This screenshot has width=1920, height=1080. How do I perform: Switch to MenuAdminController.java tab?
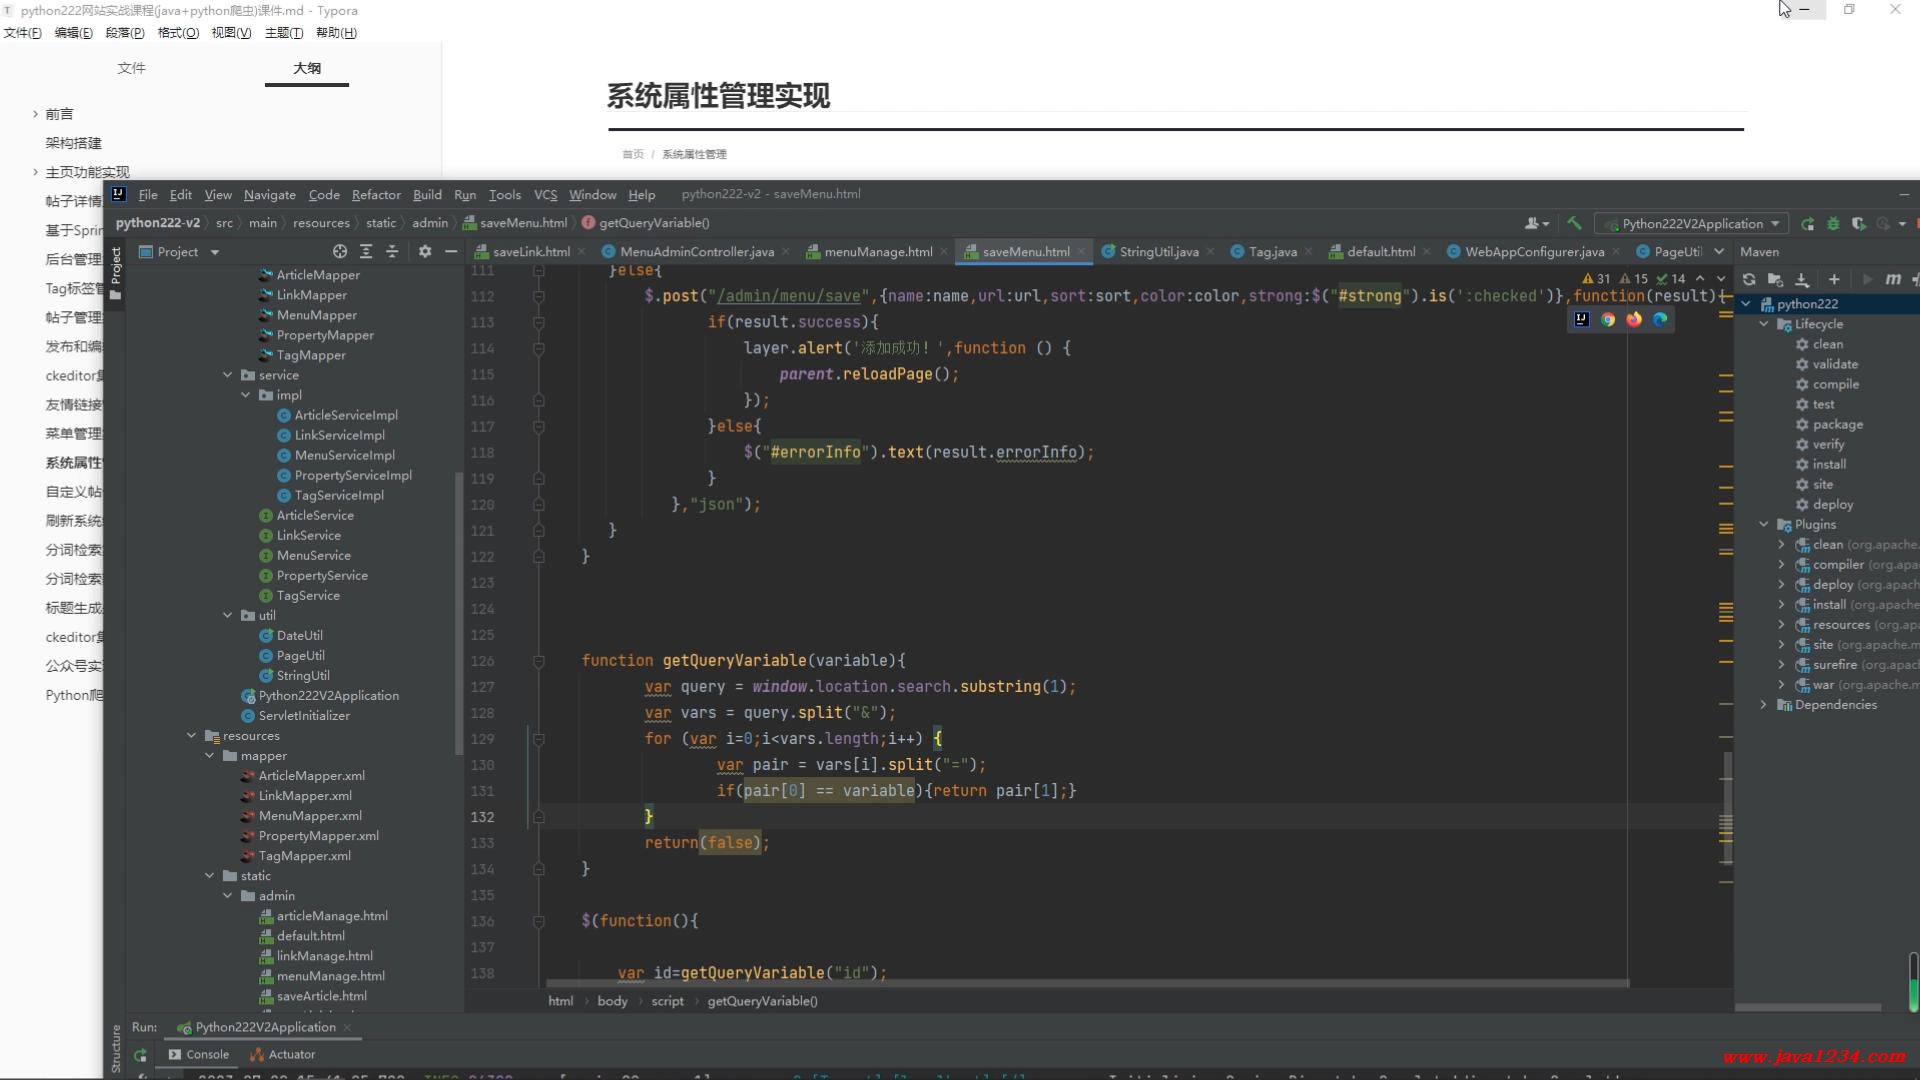[696, 252]
